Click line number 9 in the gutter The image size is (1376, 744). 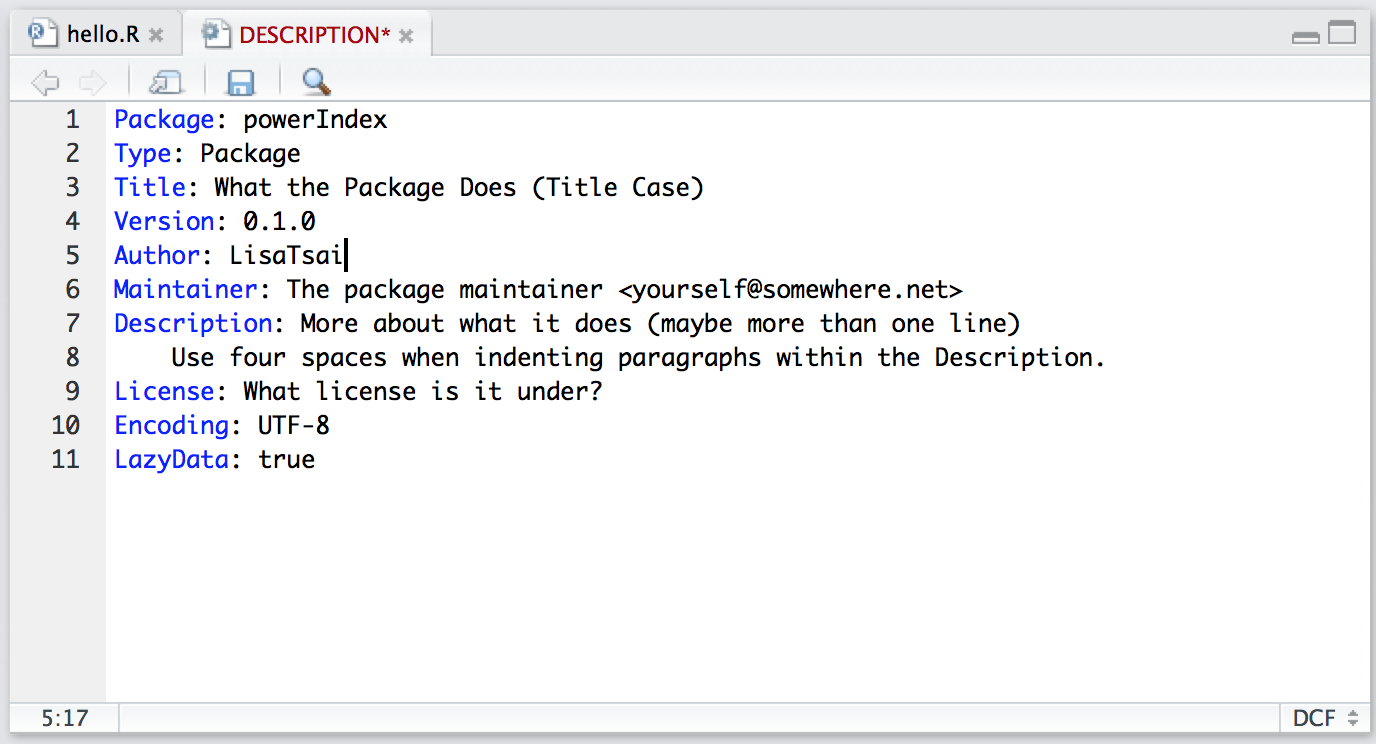tap(72, 391)
